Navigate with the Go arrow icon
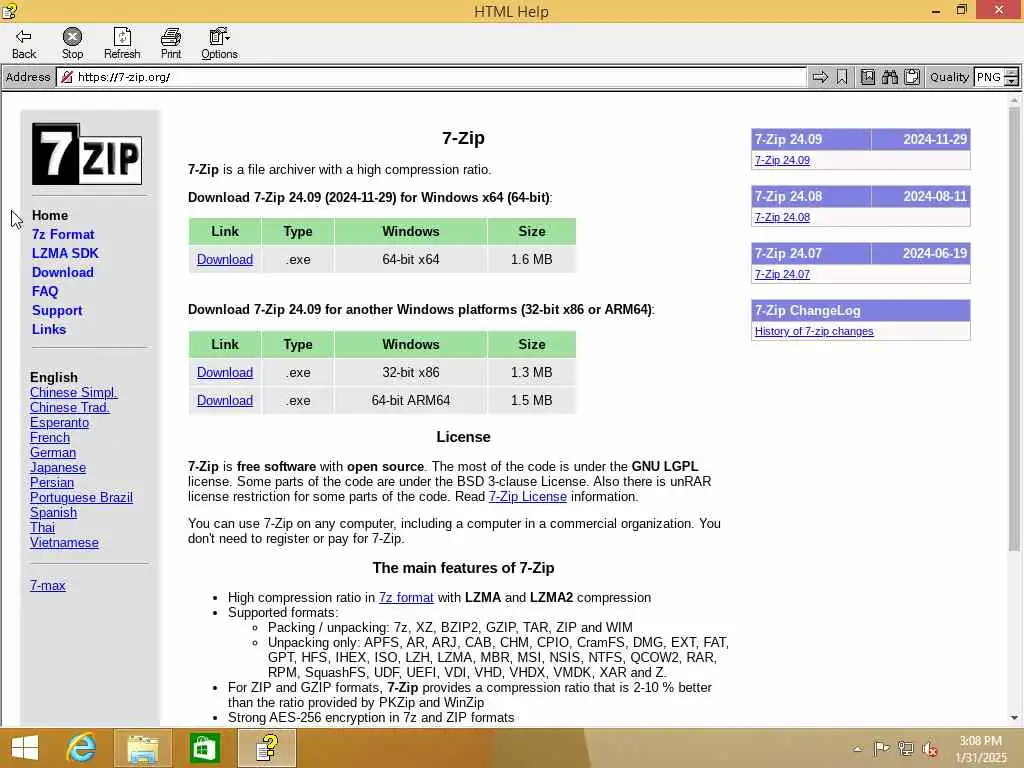 click(820, 77)
